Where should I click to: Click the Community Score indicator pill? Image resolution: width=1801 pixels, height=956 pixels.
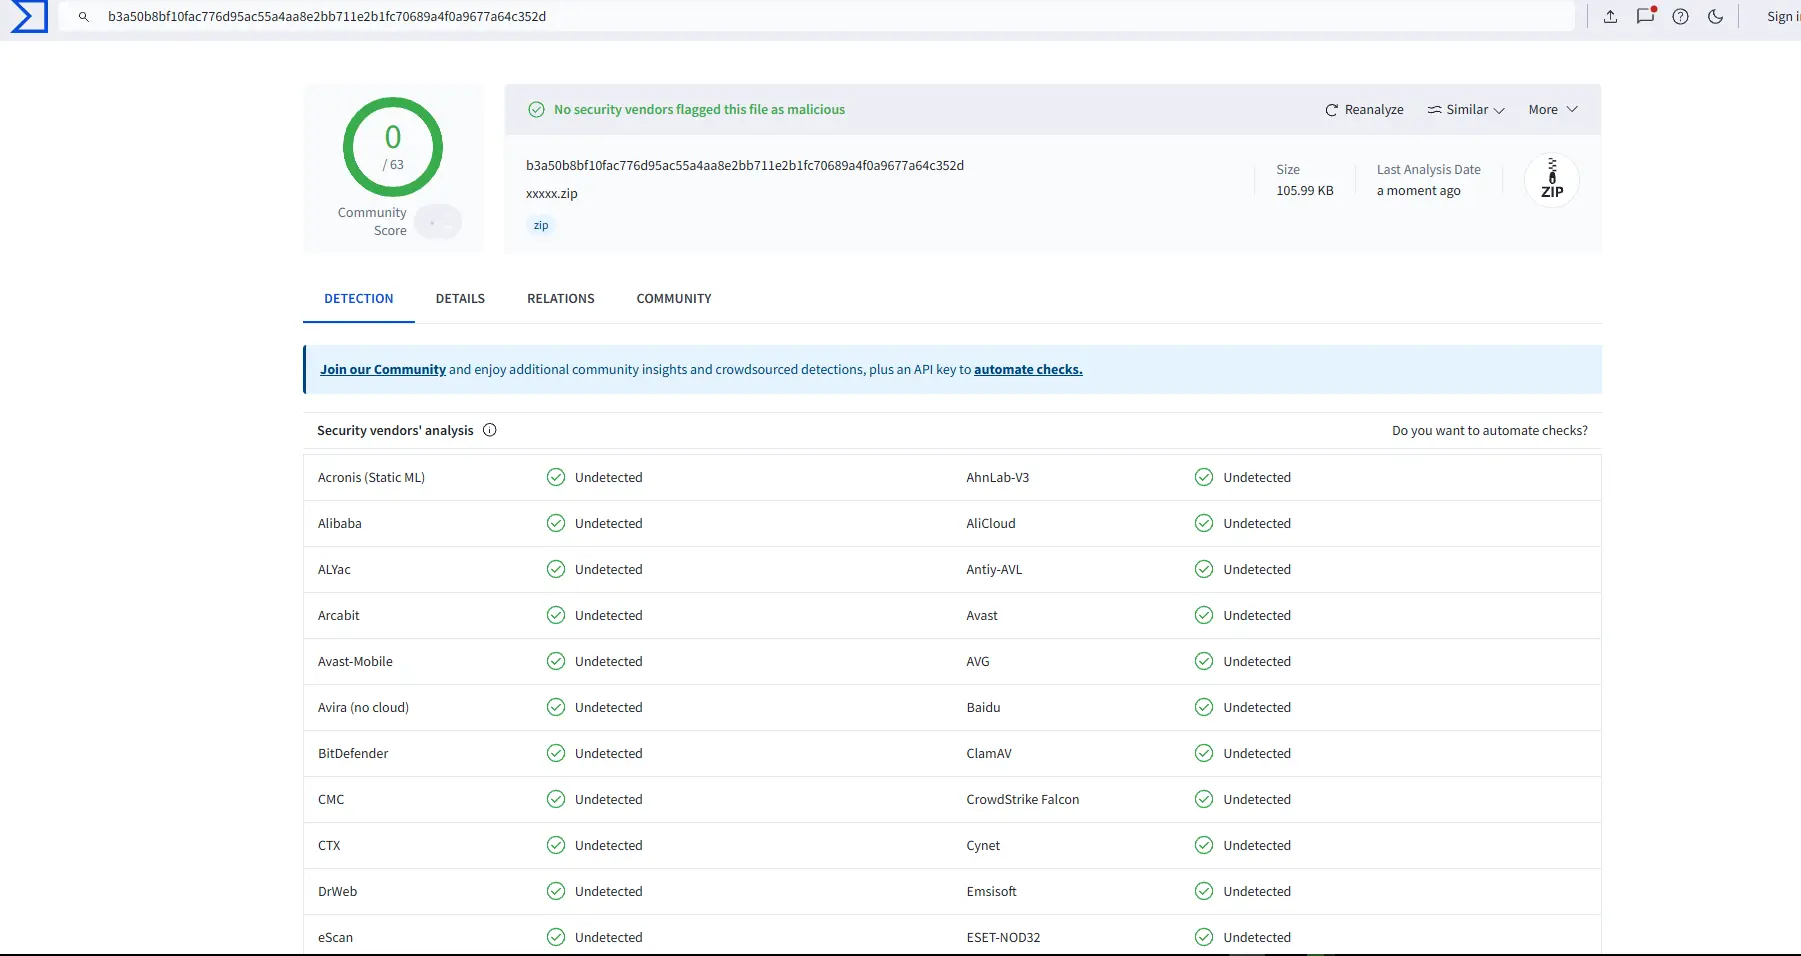pos(438,222)
